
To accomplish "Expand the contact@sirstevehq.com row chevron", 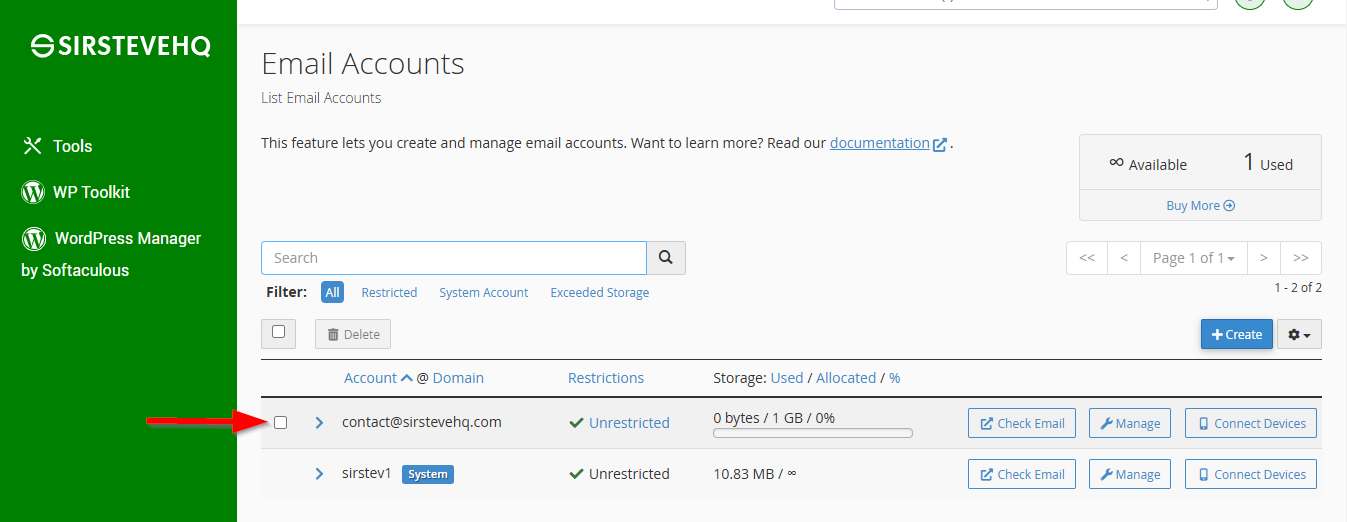I will tap(319, 423).
